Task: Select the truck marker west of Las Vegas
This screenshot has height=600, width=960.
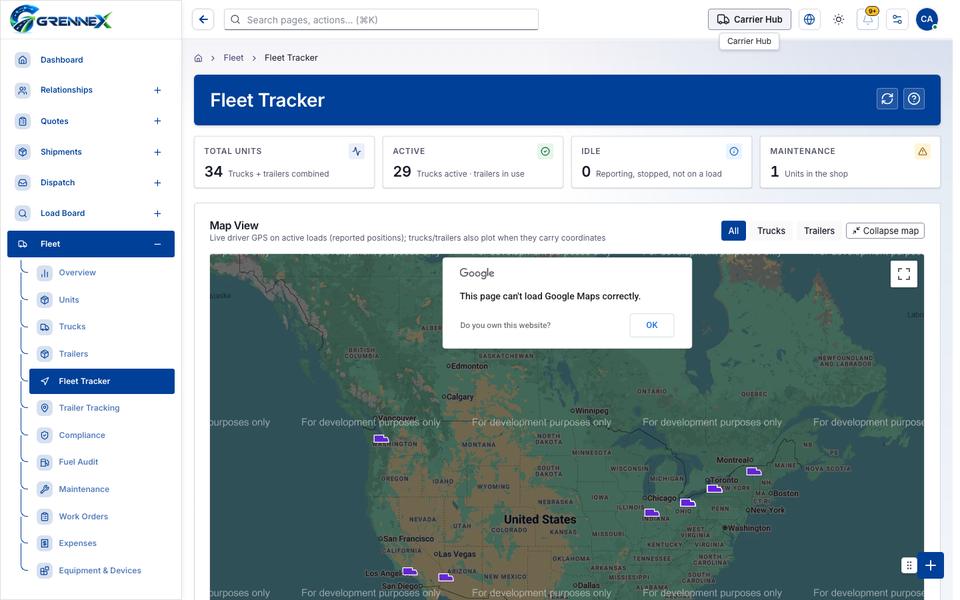Action: click(x=410, y=571)
